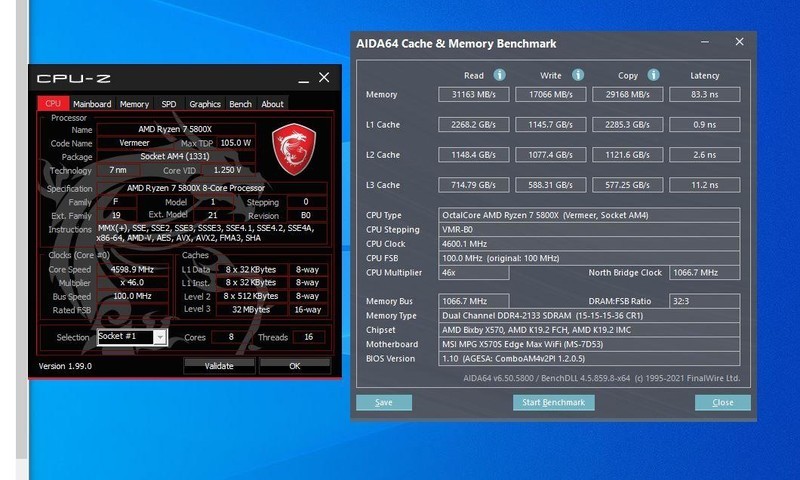Click the Core Speed value 4598.9 MHz
Screen dimensions: 800x480
[x=132, y=269]
